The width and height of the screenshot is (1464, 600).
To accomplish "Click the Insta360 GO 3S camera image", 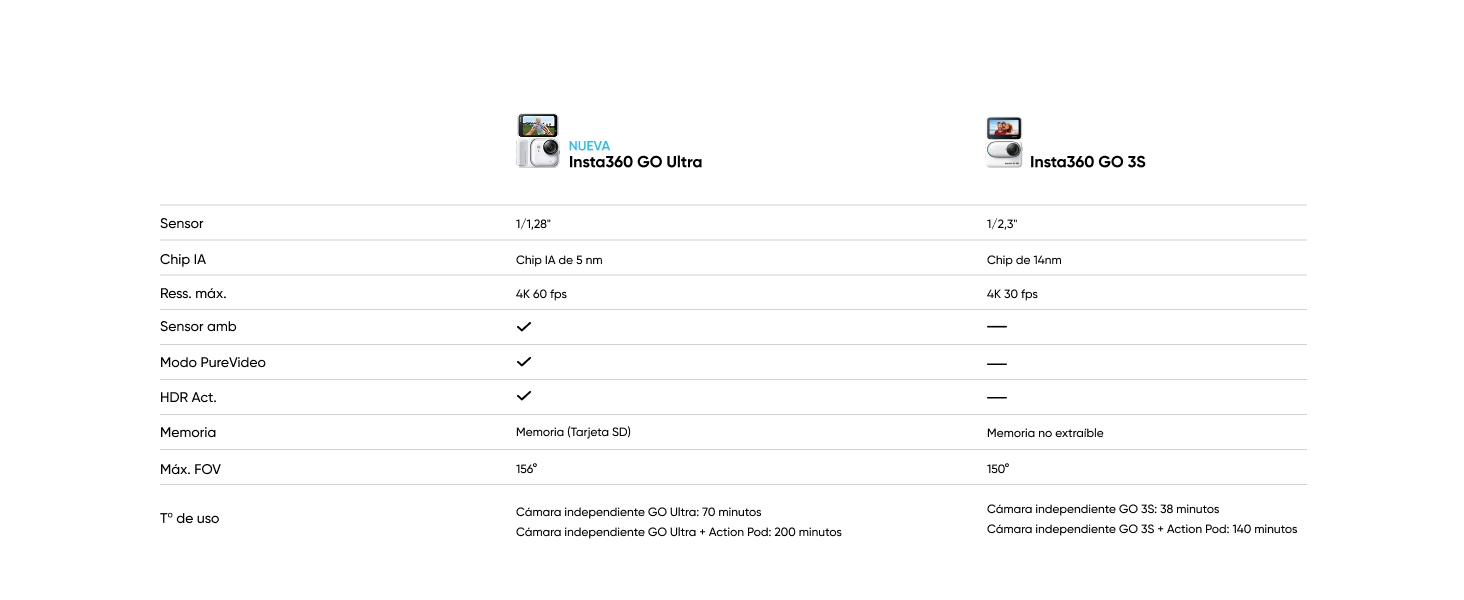I will click(x=1004, y=143).
